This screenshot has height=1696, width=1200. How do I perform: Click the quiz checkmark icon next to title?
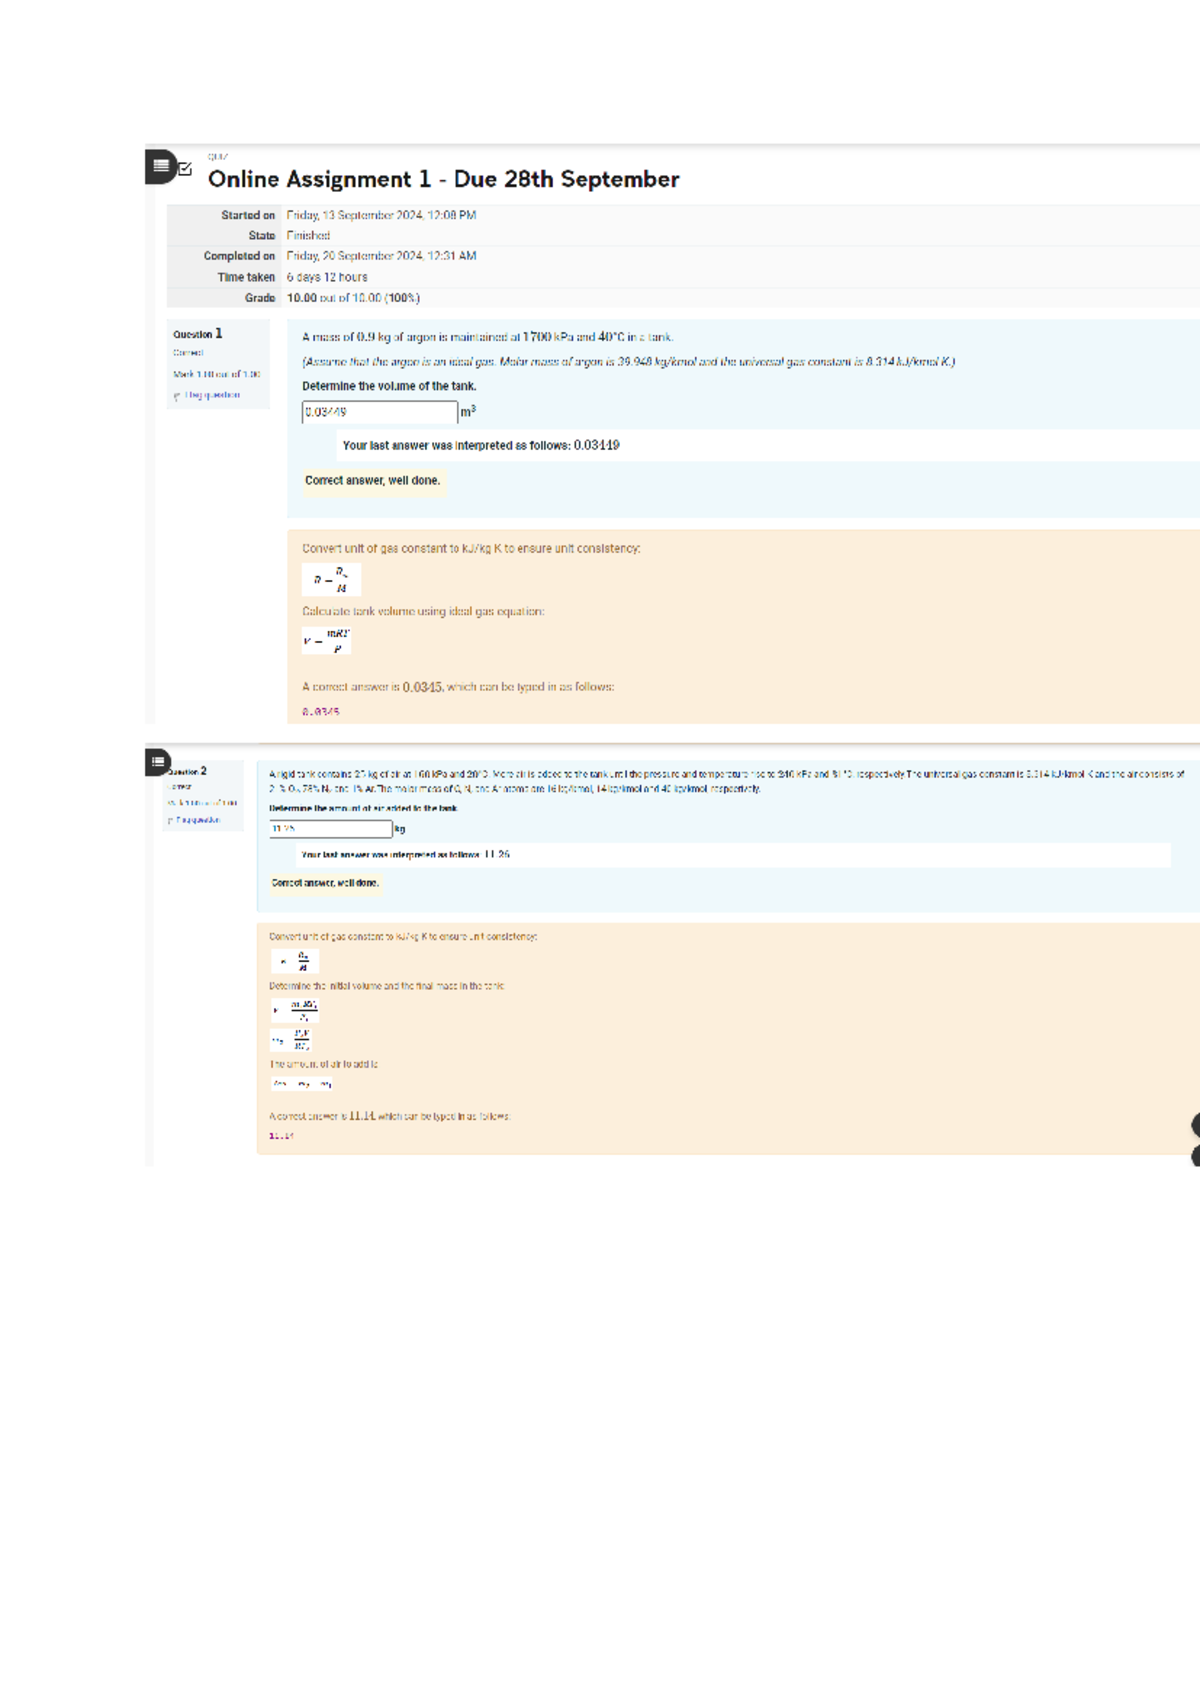coord(185,169)
